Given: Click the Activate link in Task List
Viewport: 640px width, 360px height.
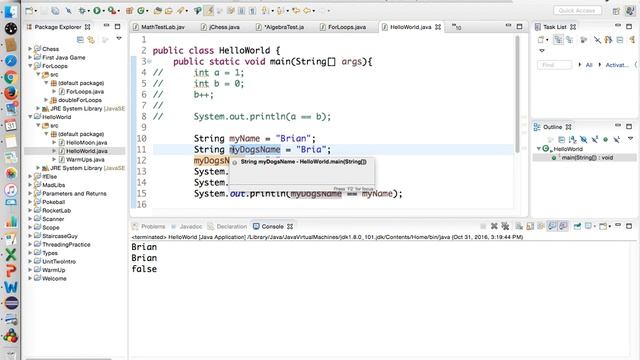Looking at the screenshot, I should (x=616, y=65).
